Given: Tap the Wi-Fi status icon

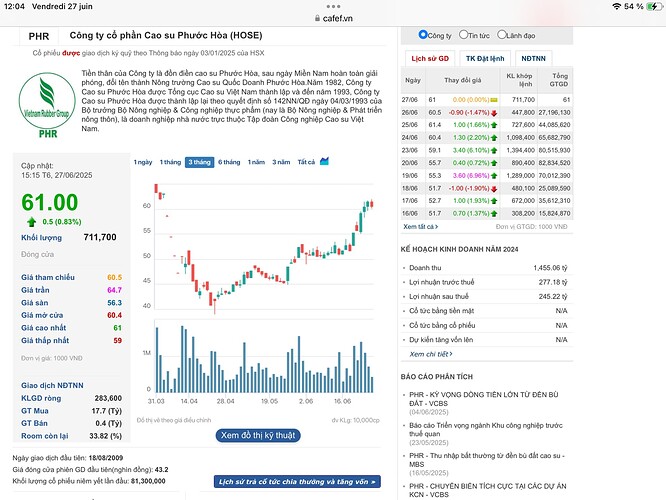Looking at the screenshot, I should 617,6.
